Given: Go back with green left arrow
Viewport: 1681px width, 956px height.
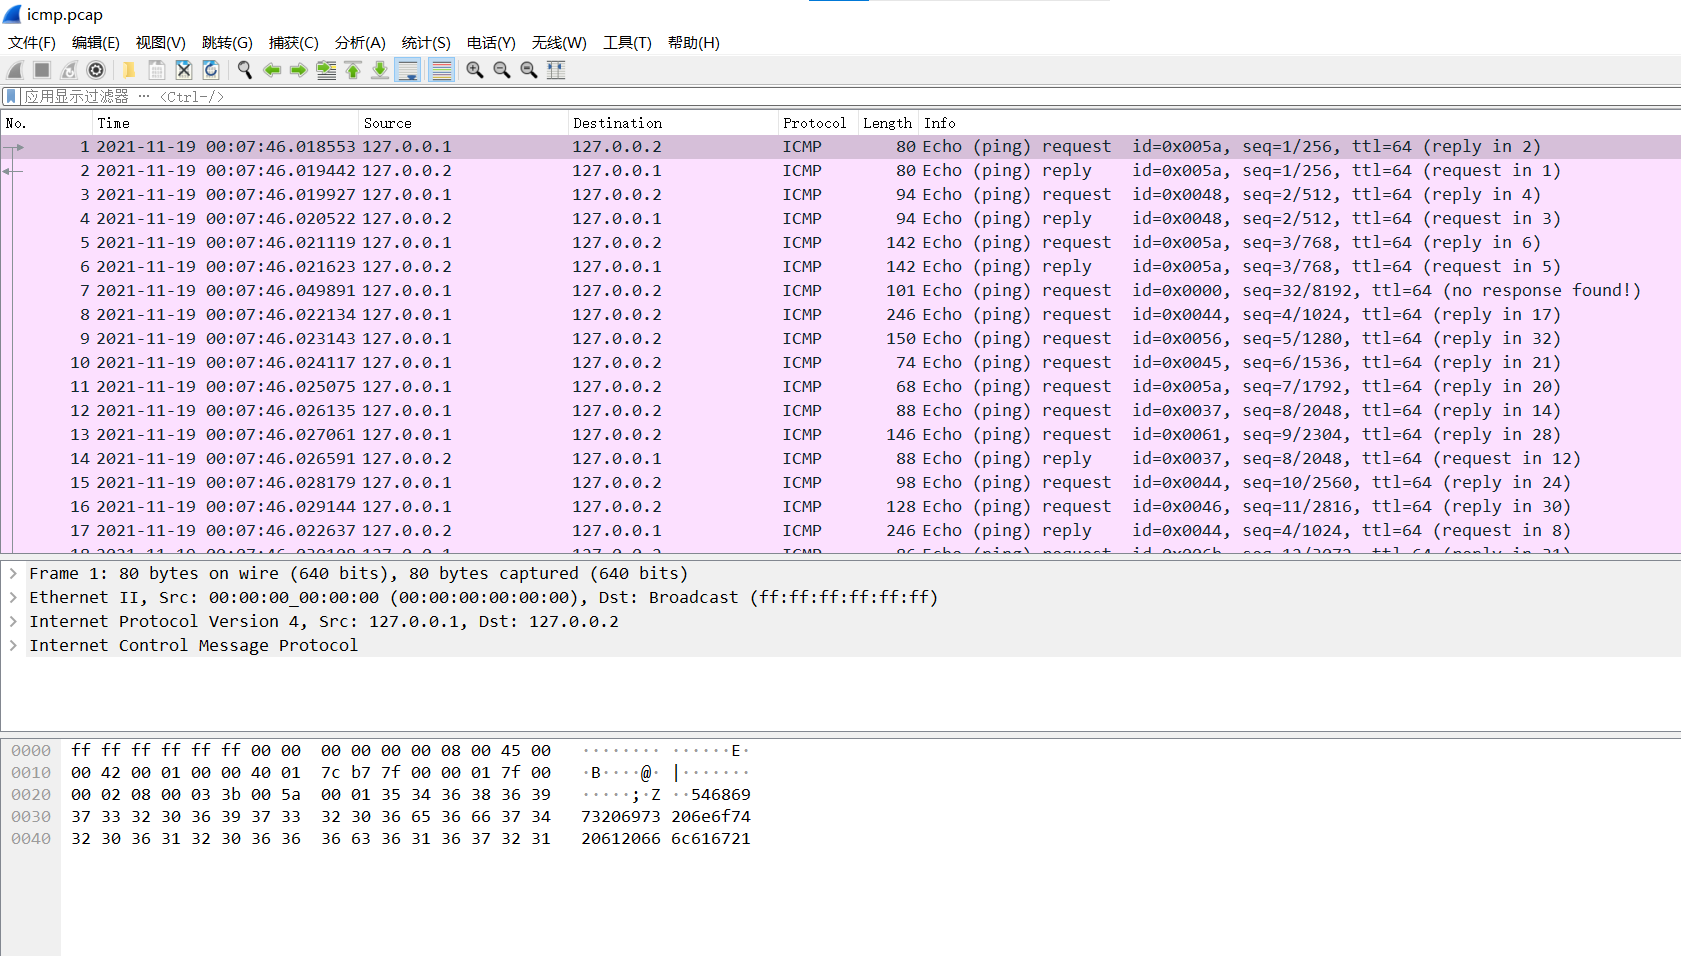Looking at the screenshot, I should tap(271, 70).
